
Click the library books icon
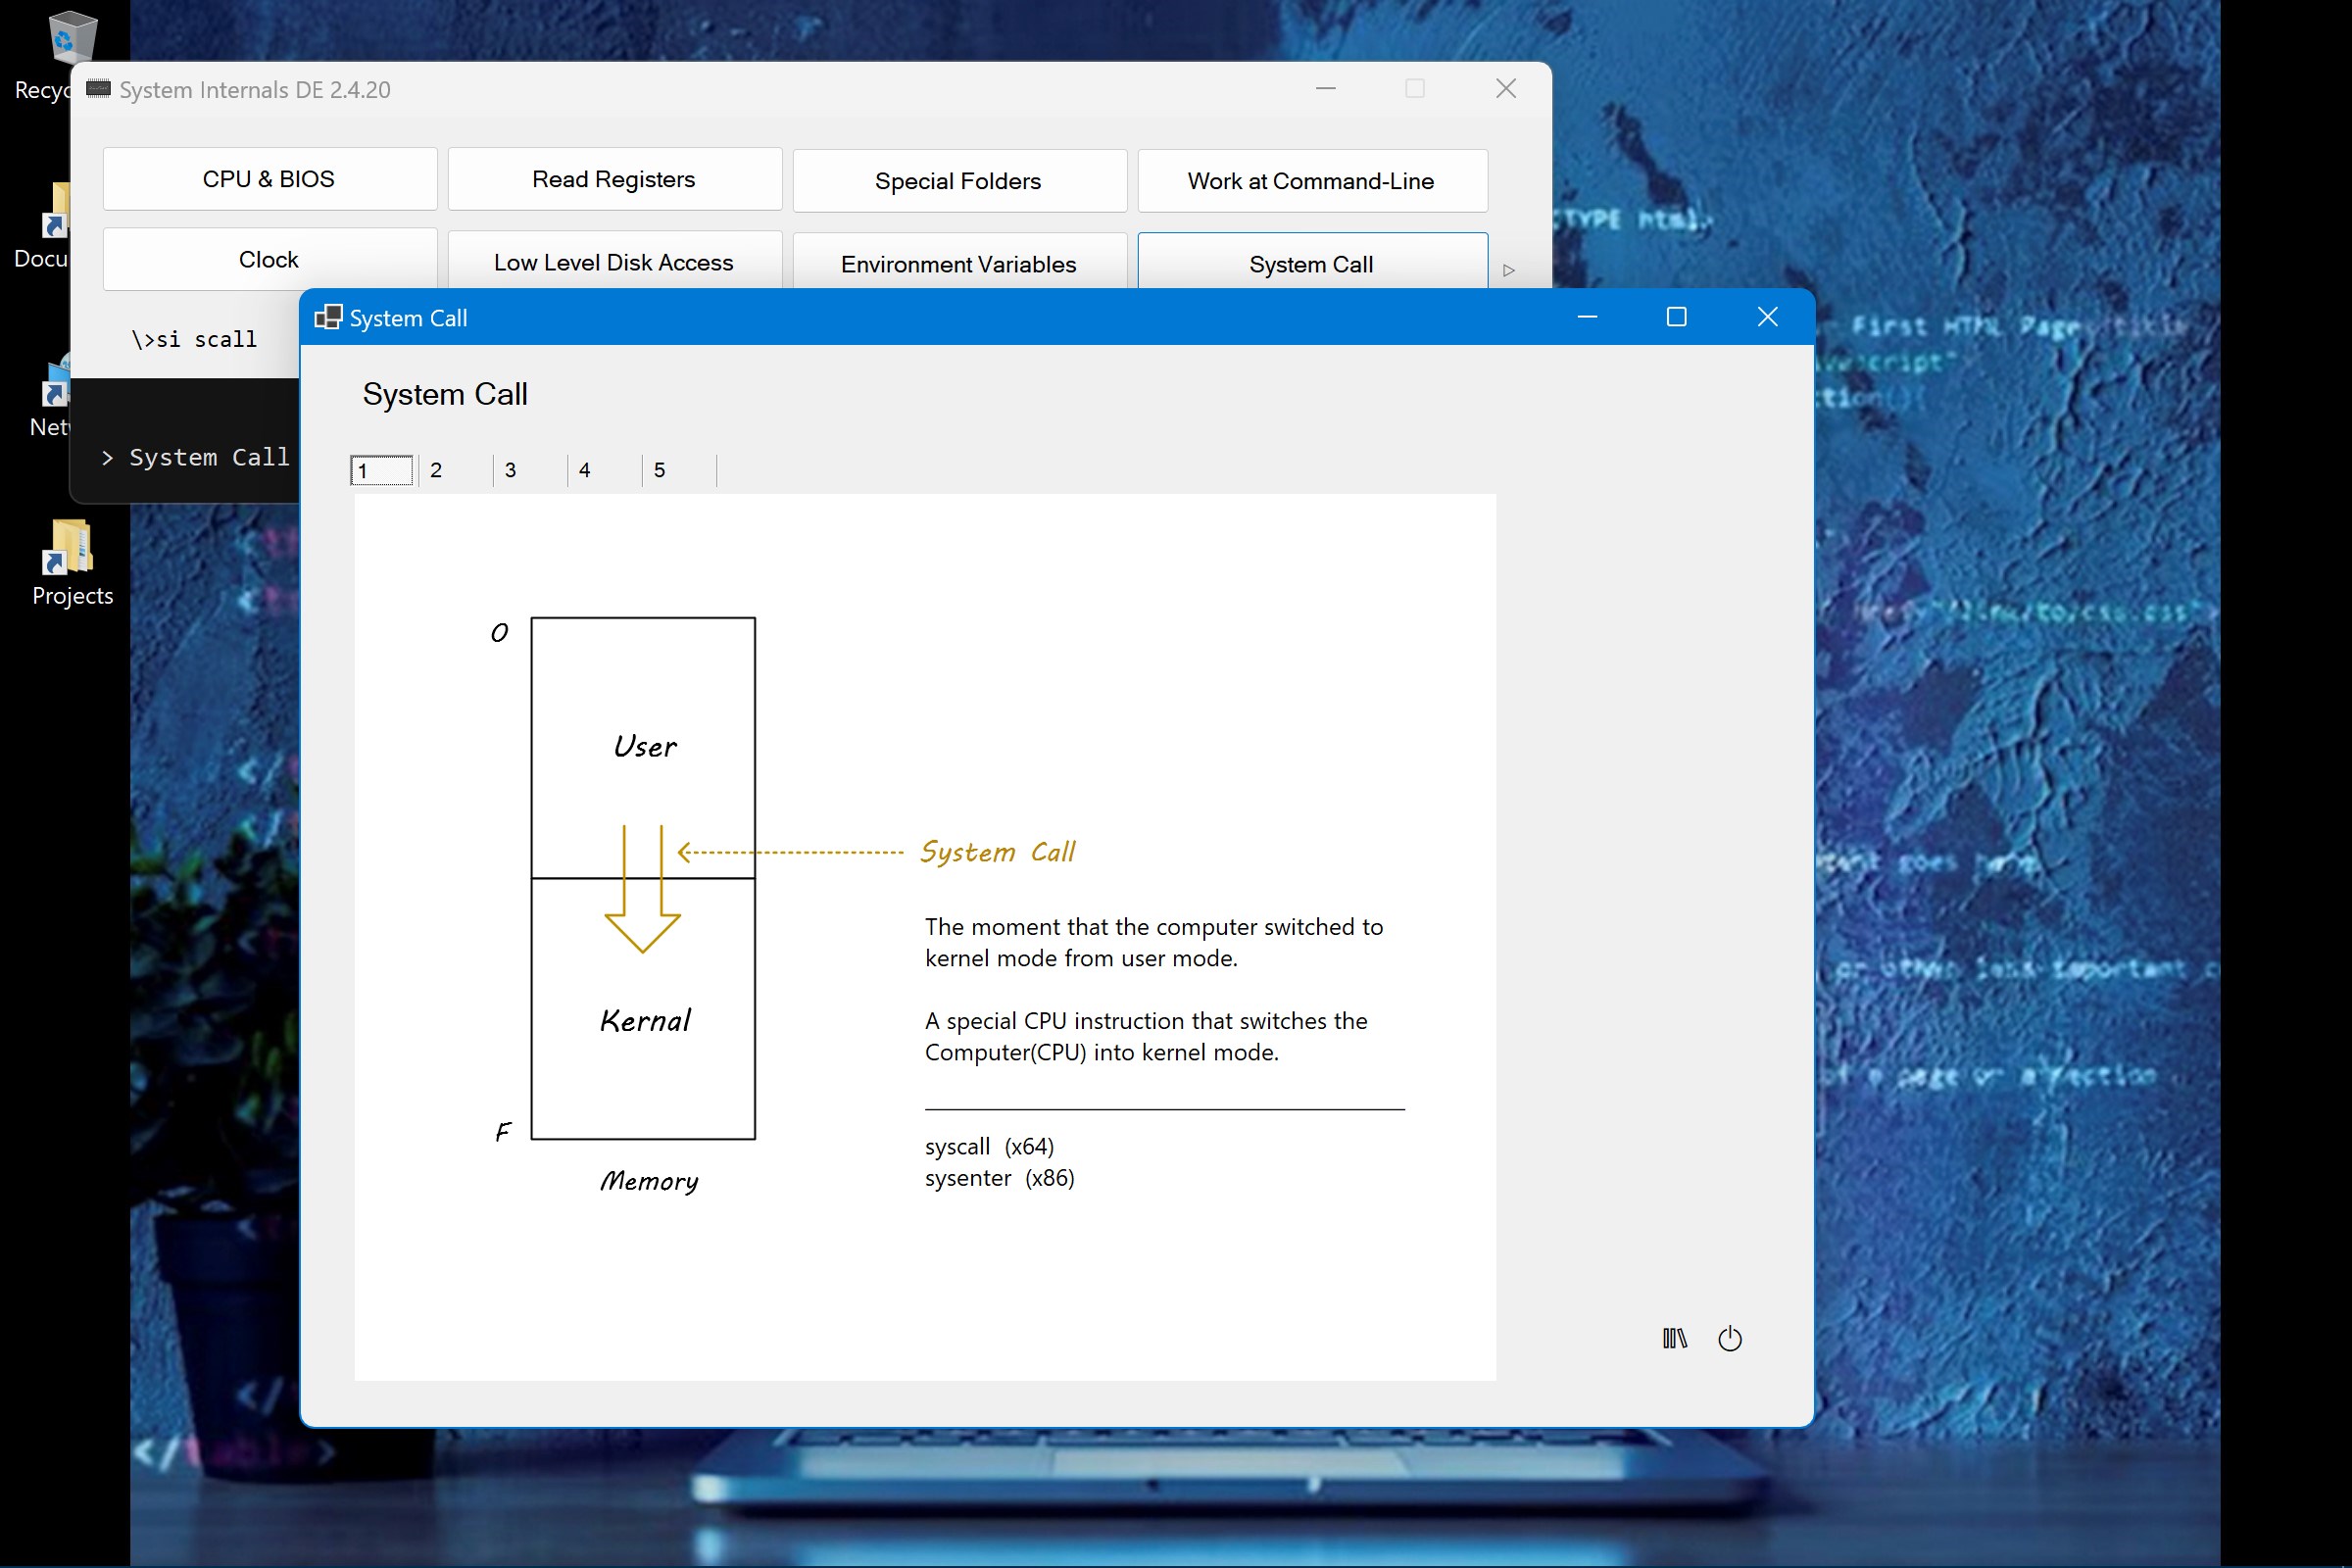[1674, 1338]
